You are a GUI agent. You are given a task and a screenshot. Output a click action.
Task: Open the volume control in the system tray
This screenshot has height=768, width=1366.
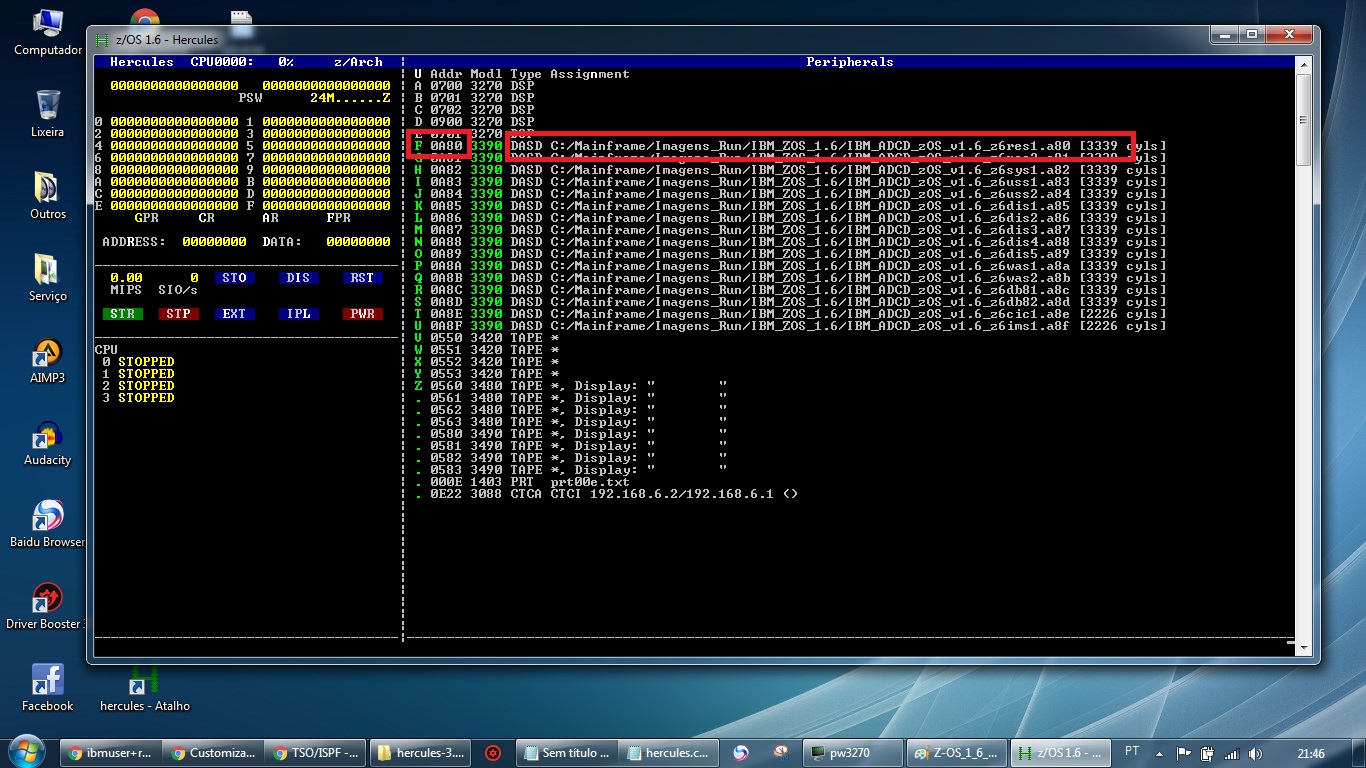click(x=1254, y=753)
